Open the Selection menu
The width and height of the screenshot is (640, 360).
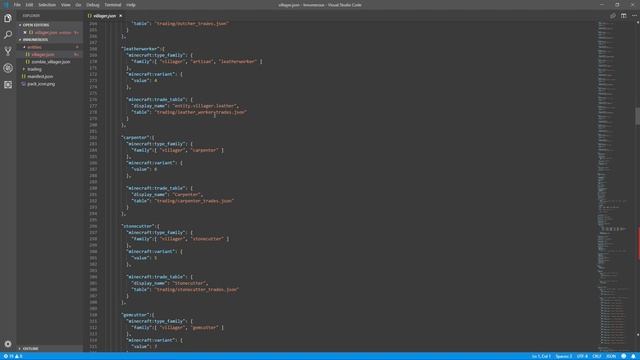click(x=47, y=5)
